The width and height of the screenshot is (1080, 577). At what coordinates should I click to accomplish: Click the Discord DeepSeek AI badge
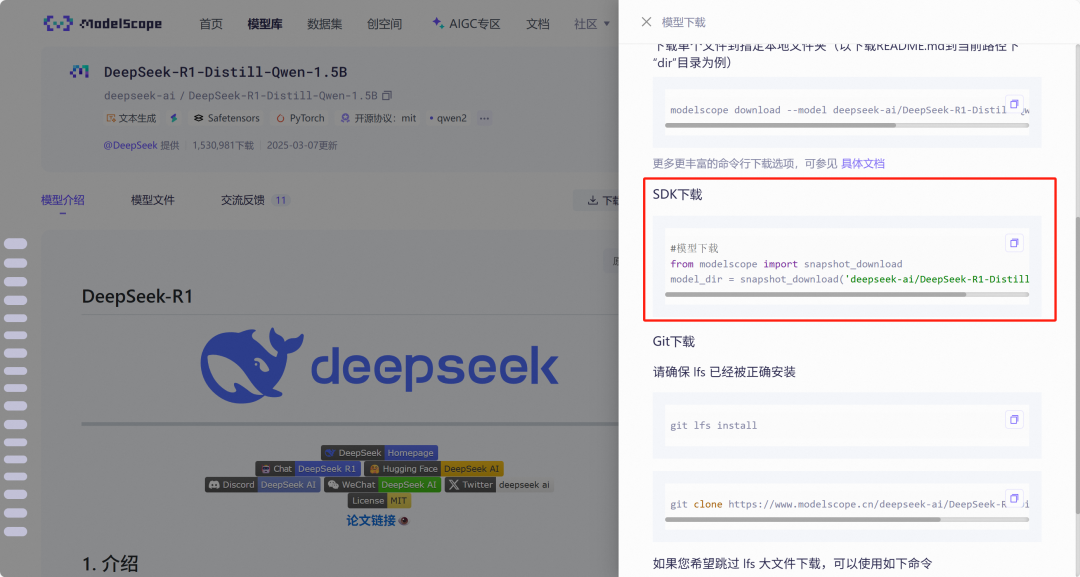[262, 485]
